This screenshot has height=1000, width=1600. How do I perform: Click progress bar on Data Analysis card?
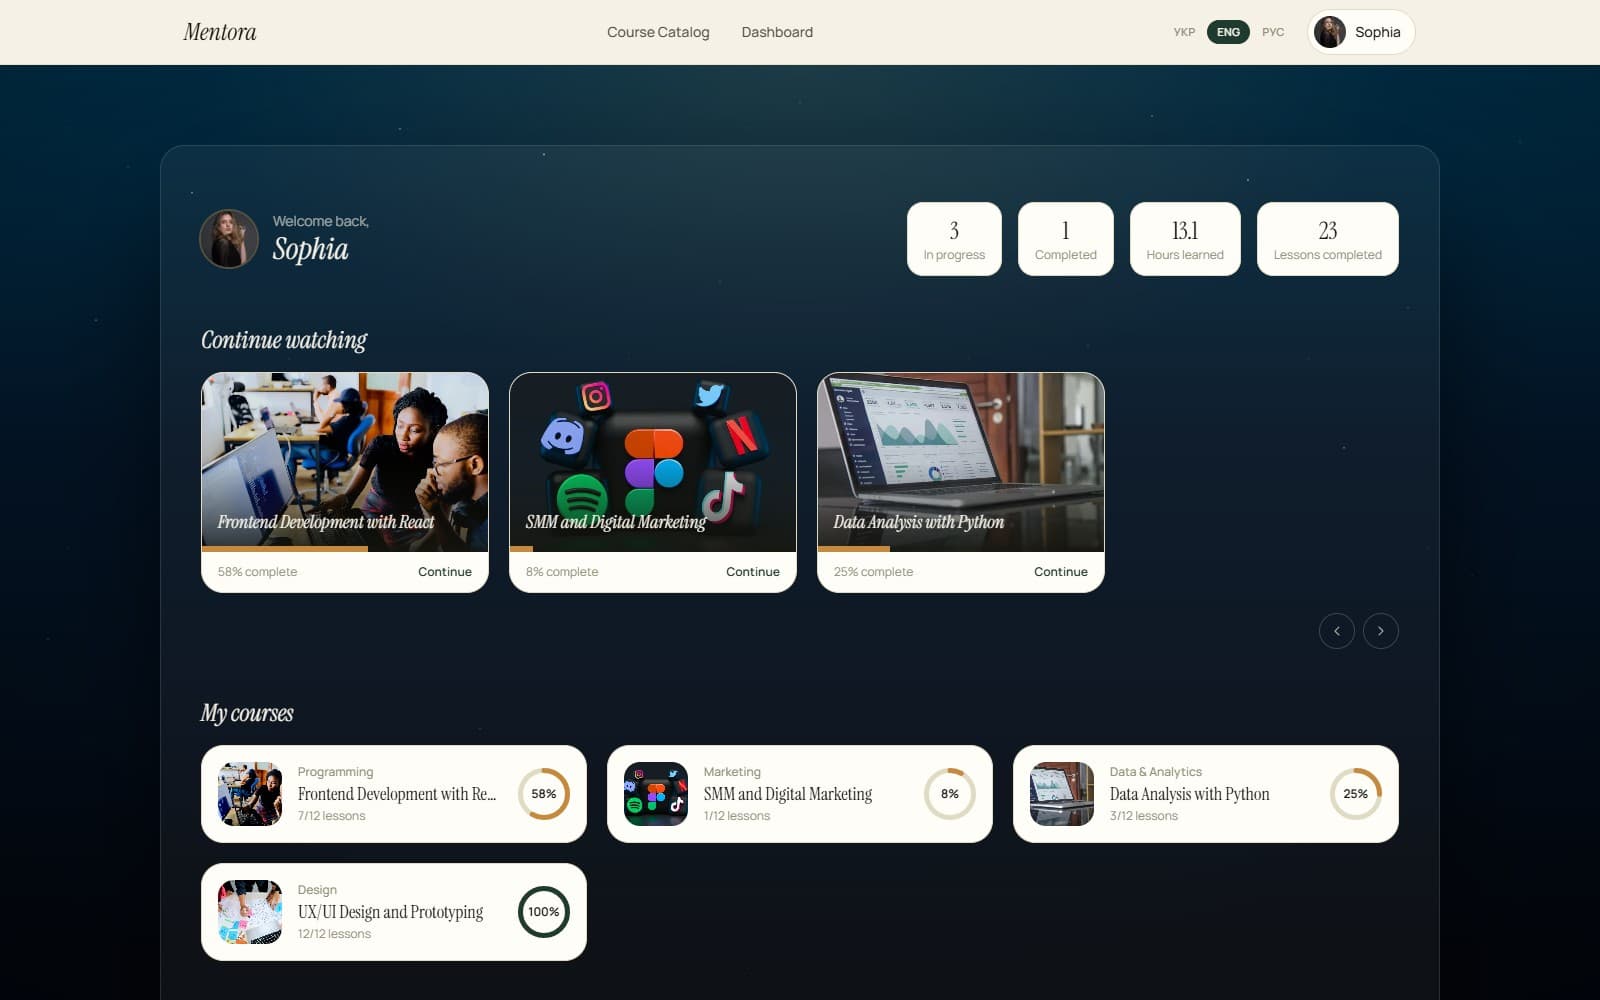coord(961,549)
